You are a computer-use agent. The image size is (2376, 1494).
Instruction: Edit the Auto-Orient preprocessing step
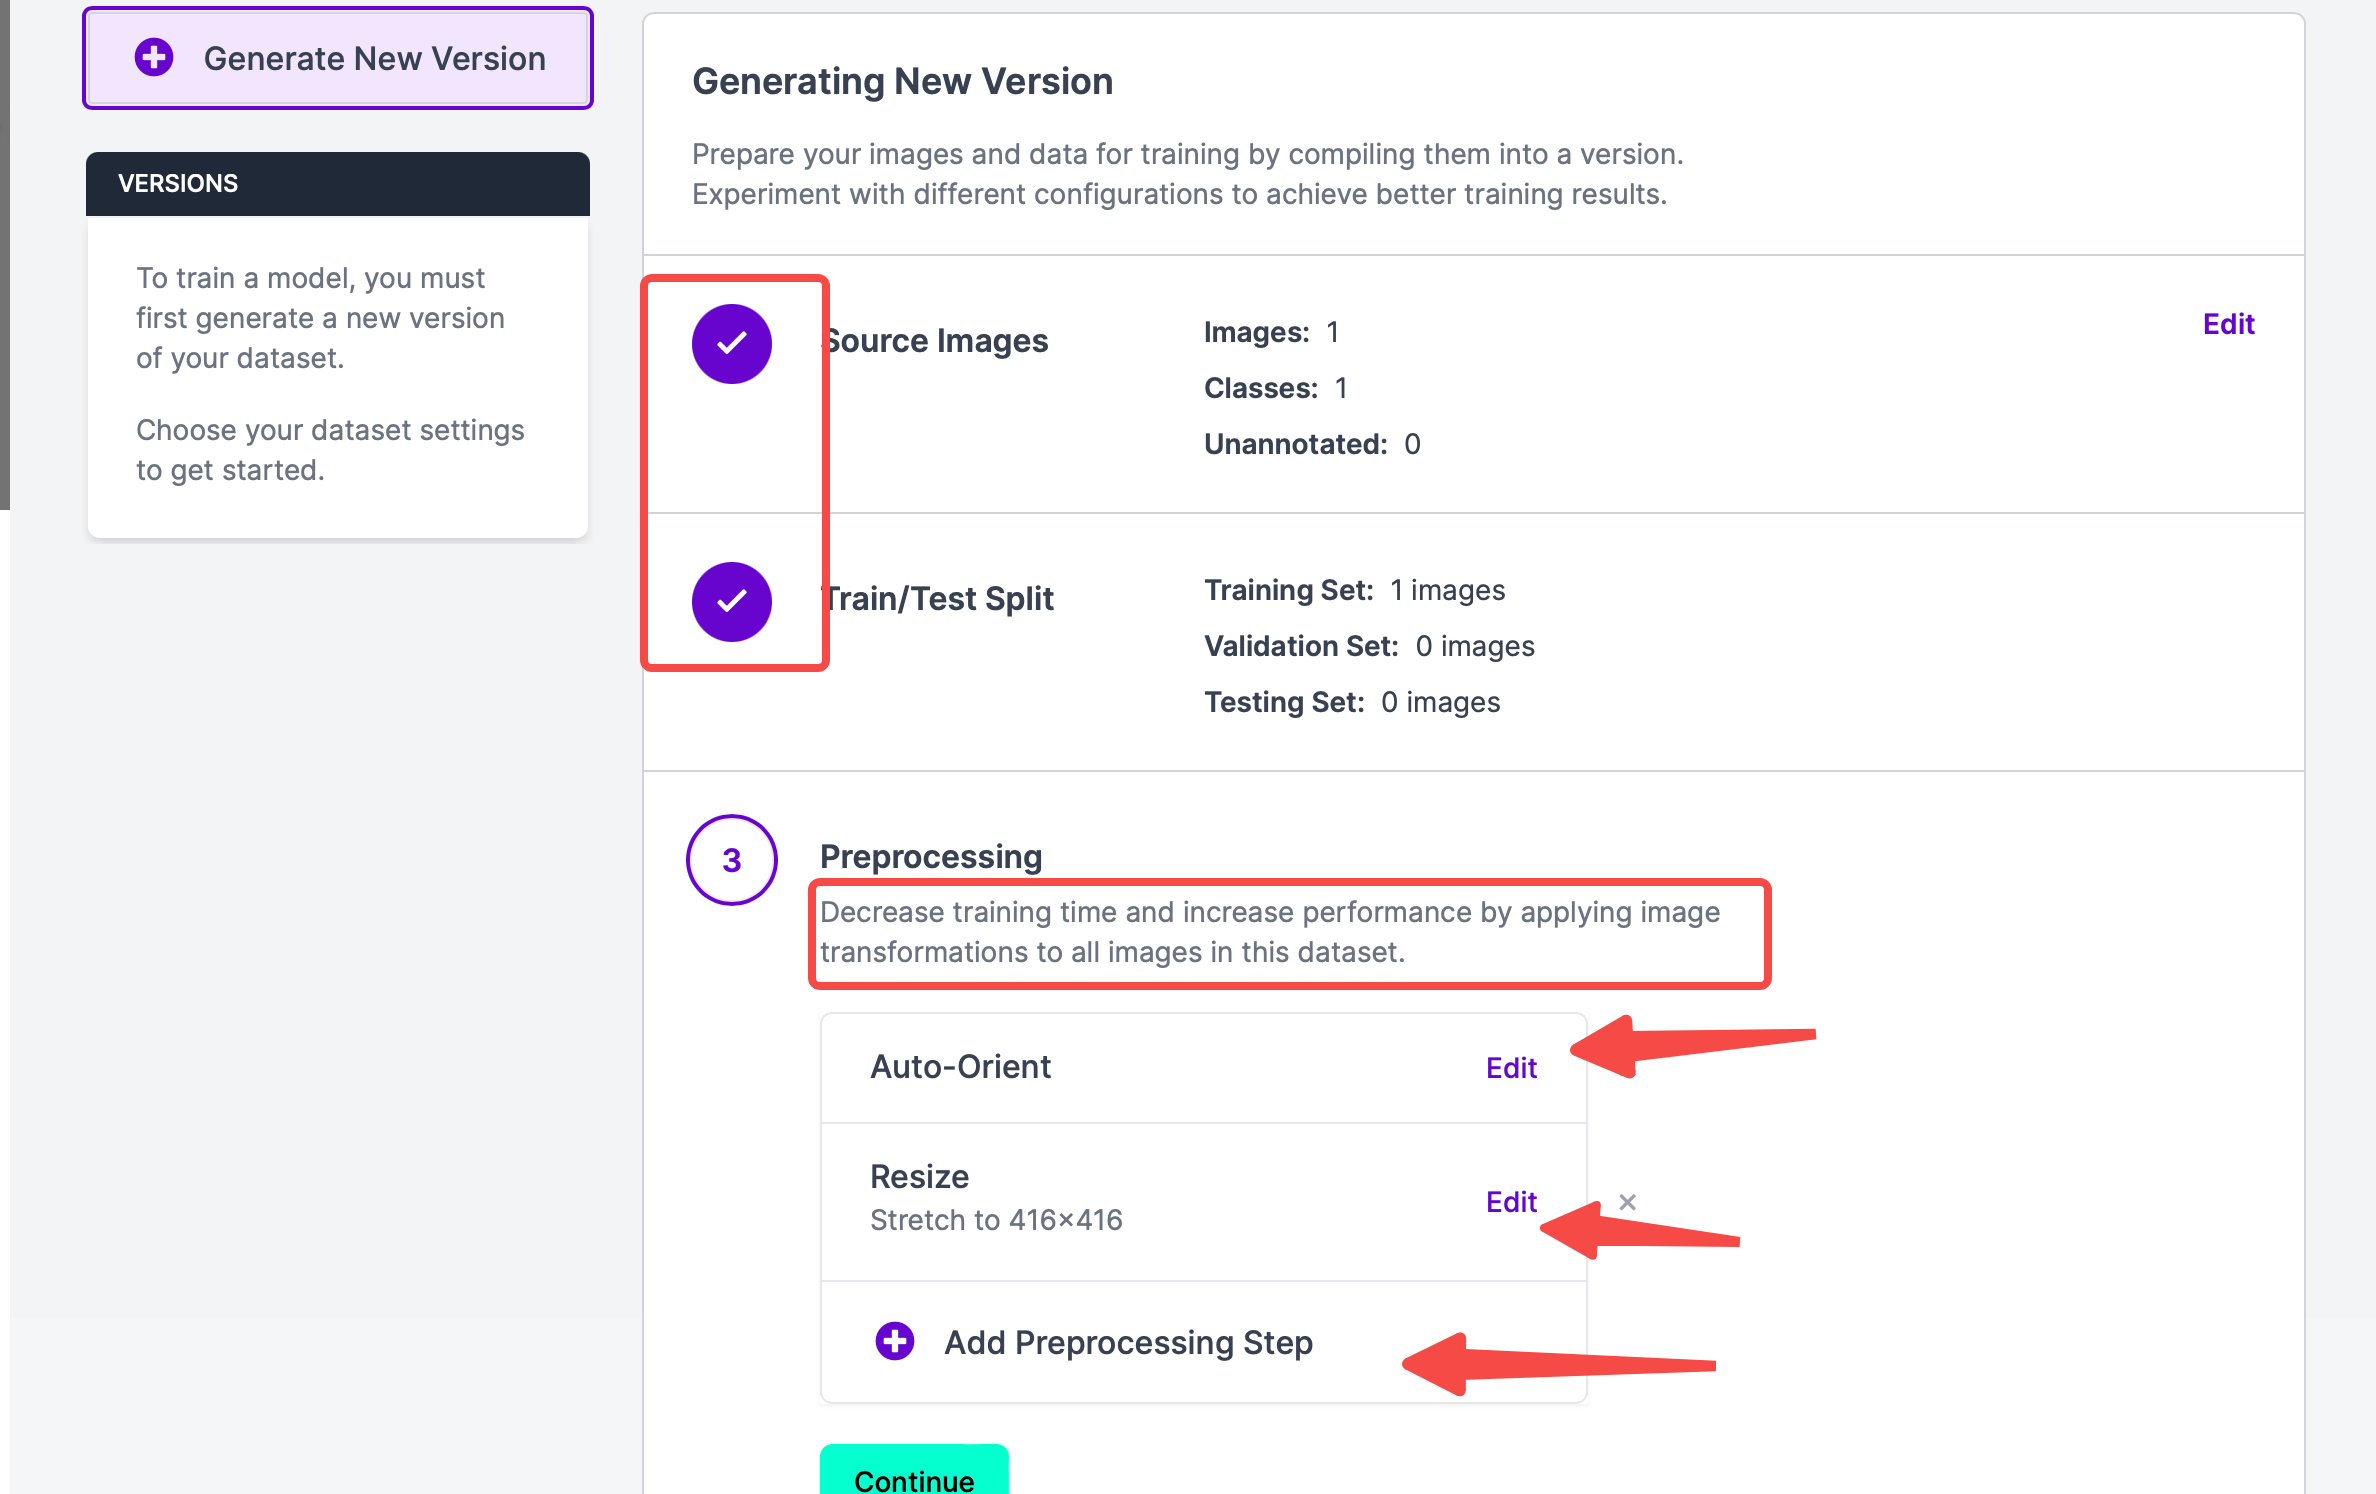tap(1510, 1068)
